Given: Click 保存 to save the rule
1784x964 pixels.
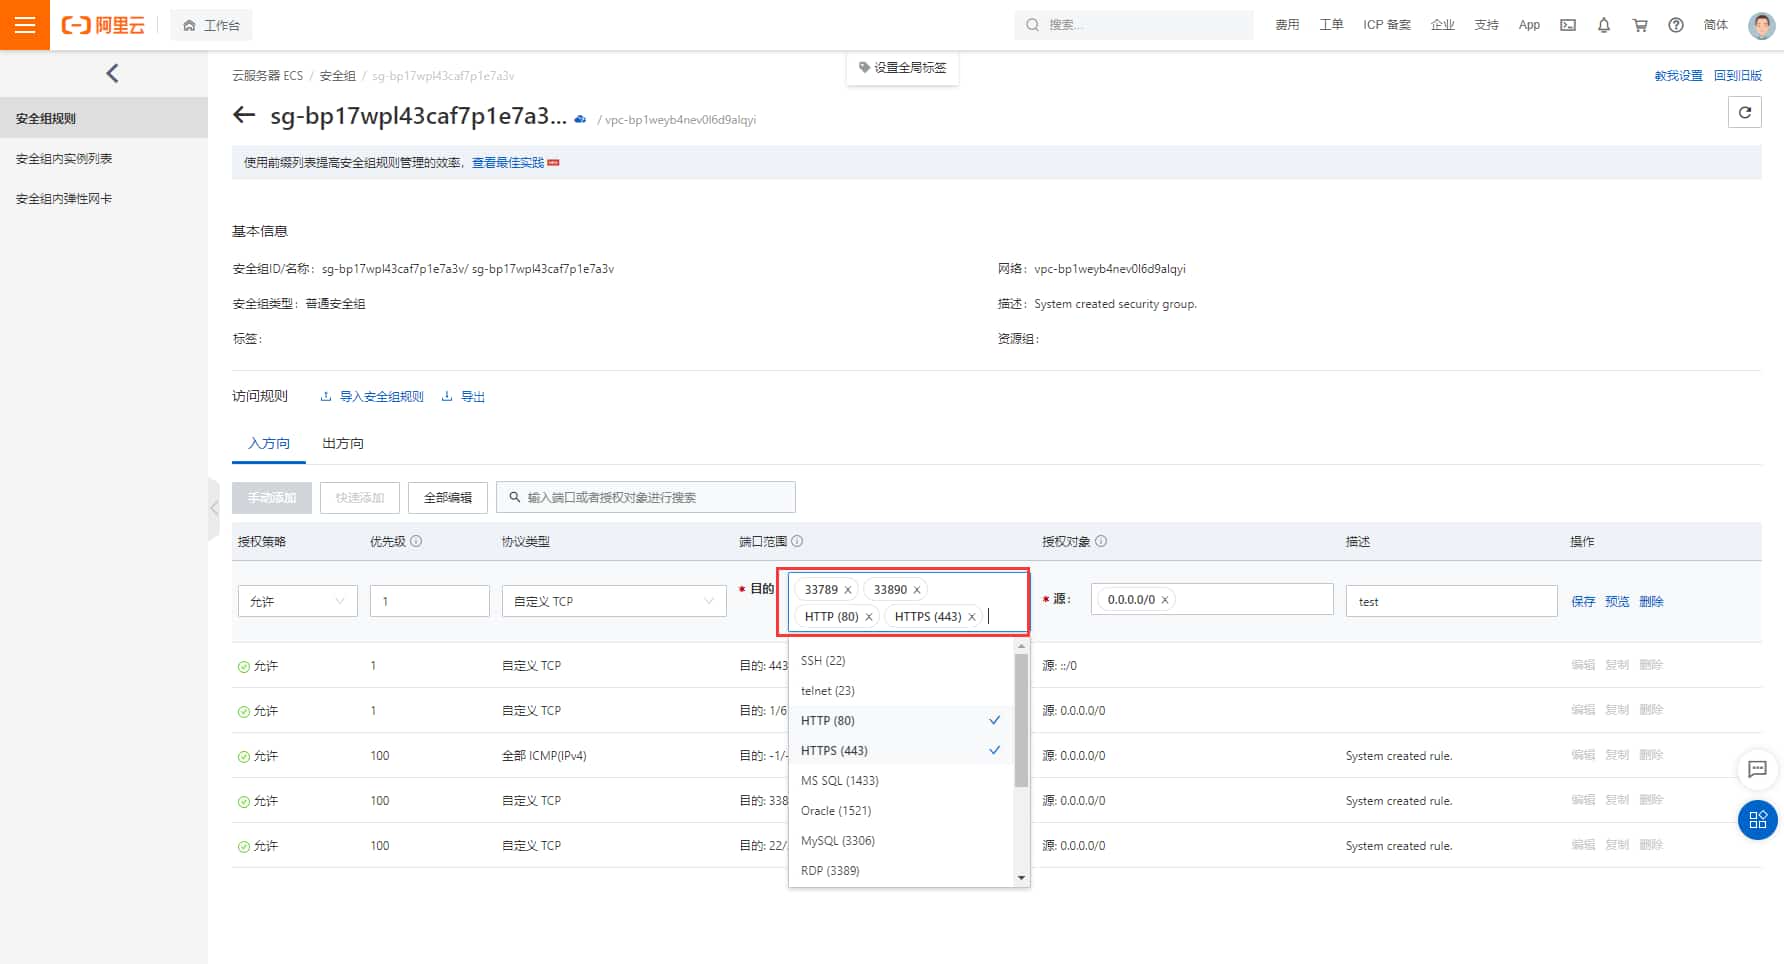Looking at the screenshot, I should tap(1583, 601).
